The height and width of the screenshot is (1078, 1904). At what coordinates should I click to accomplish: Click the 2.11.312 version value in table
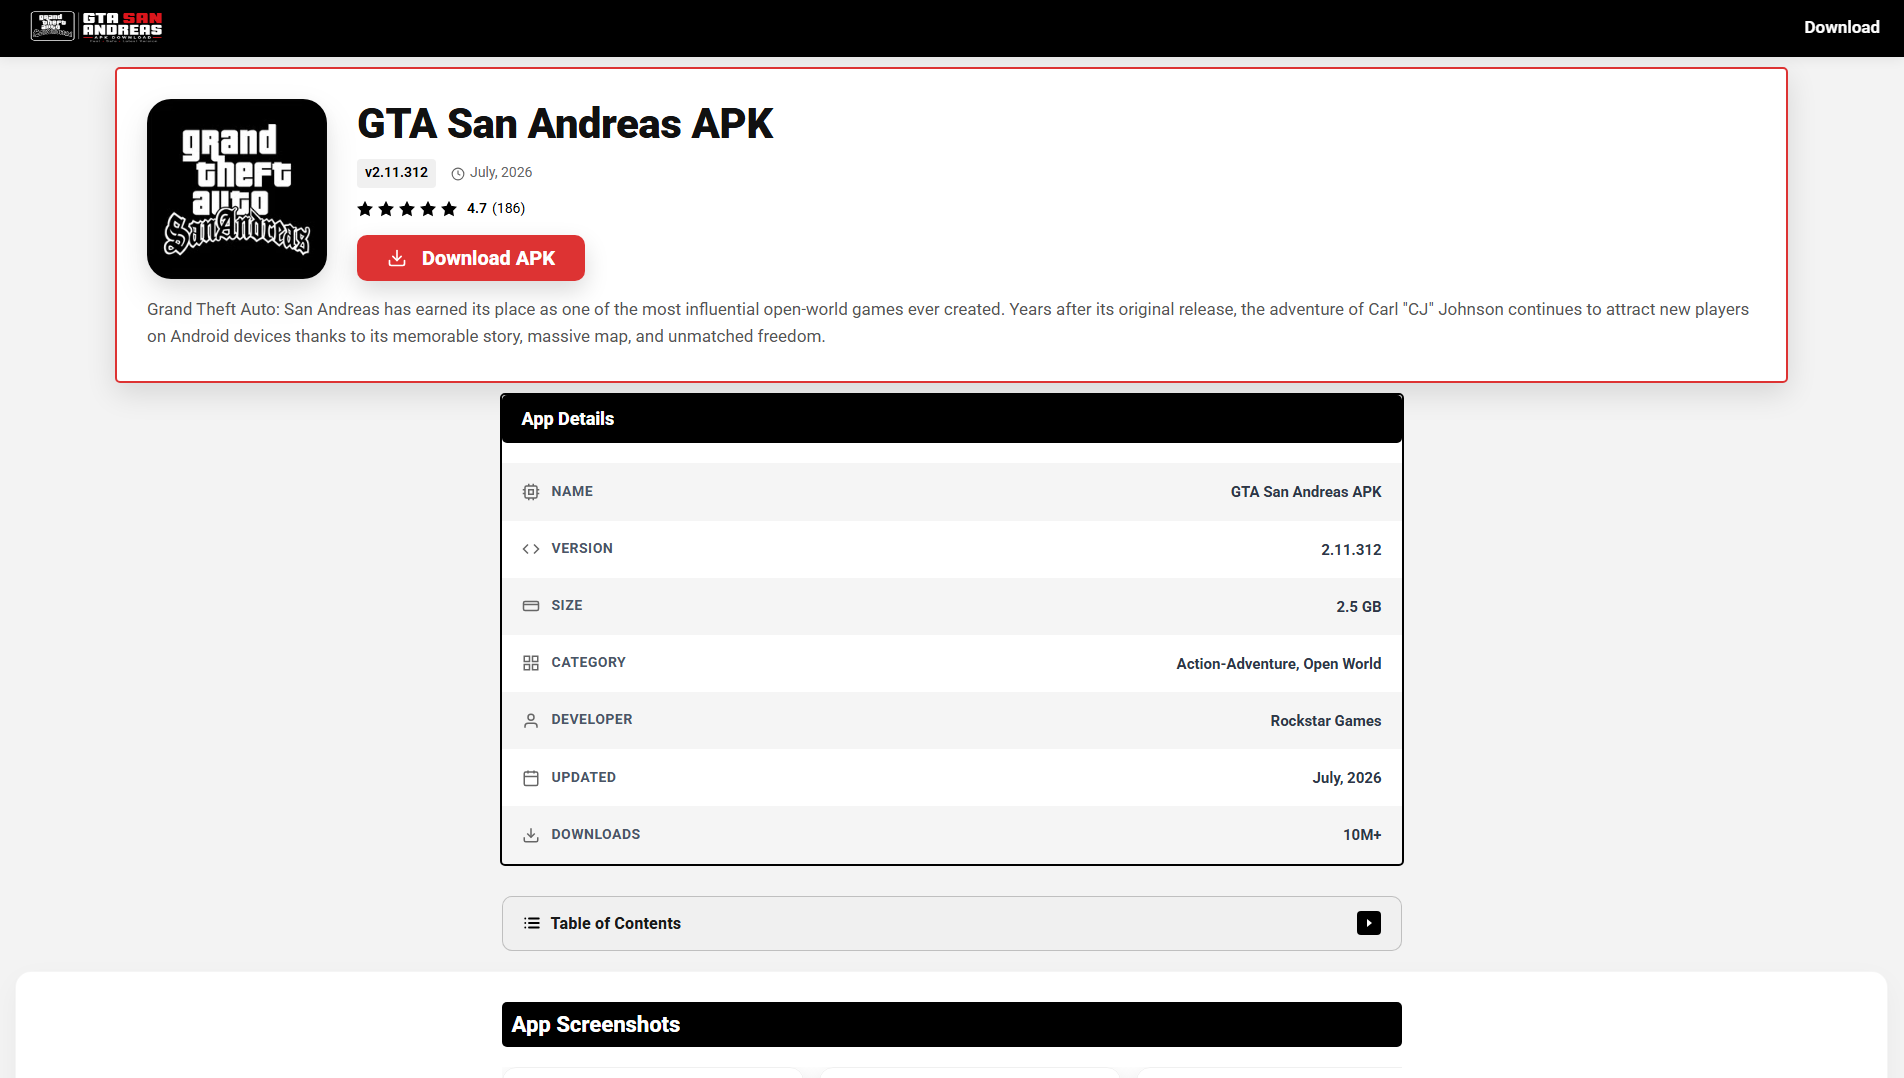1351,550
